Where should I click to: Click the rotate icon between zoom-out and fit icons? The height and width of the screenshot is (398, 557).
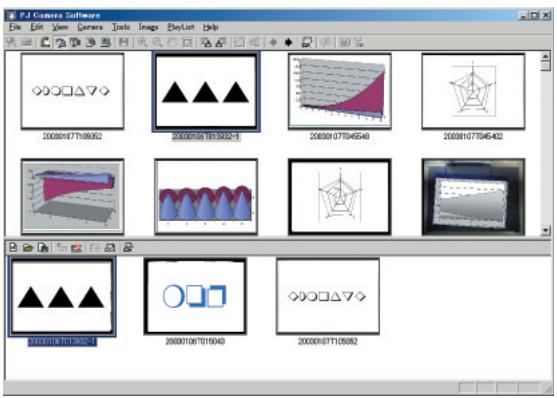pos(172,43)
